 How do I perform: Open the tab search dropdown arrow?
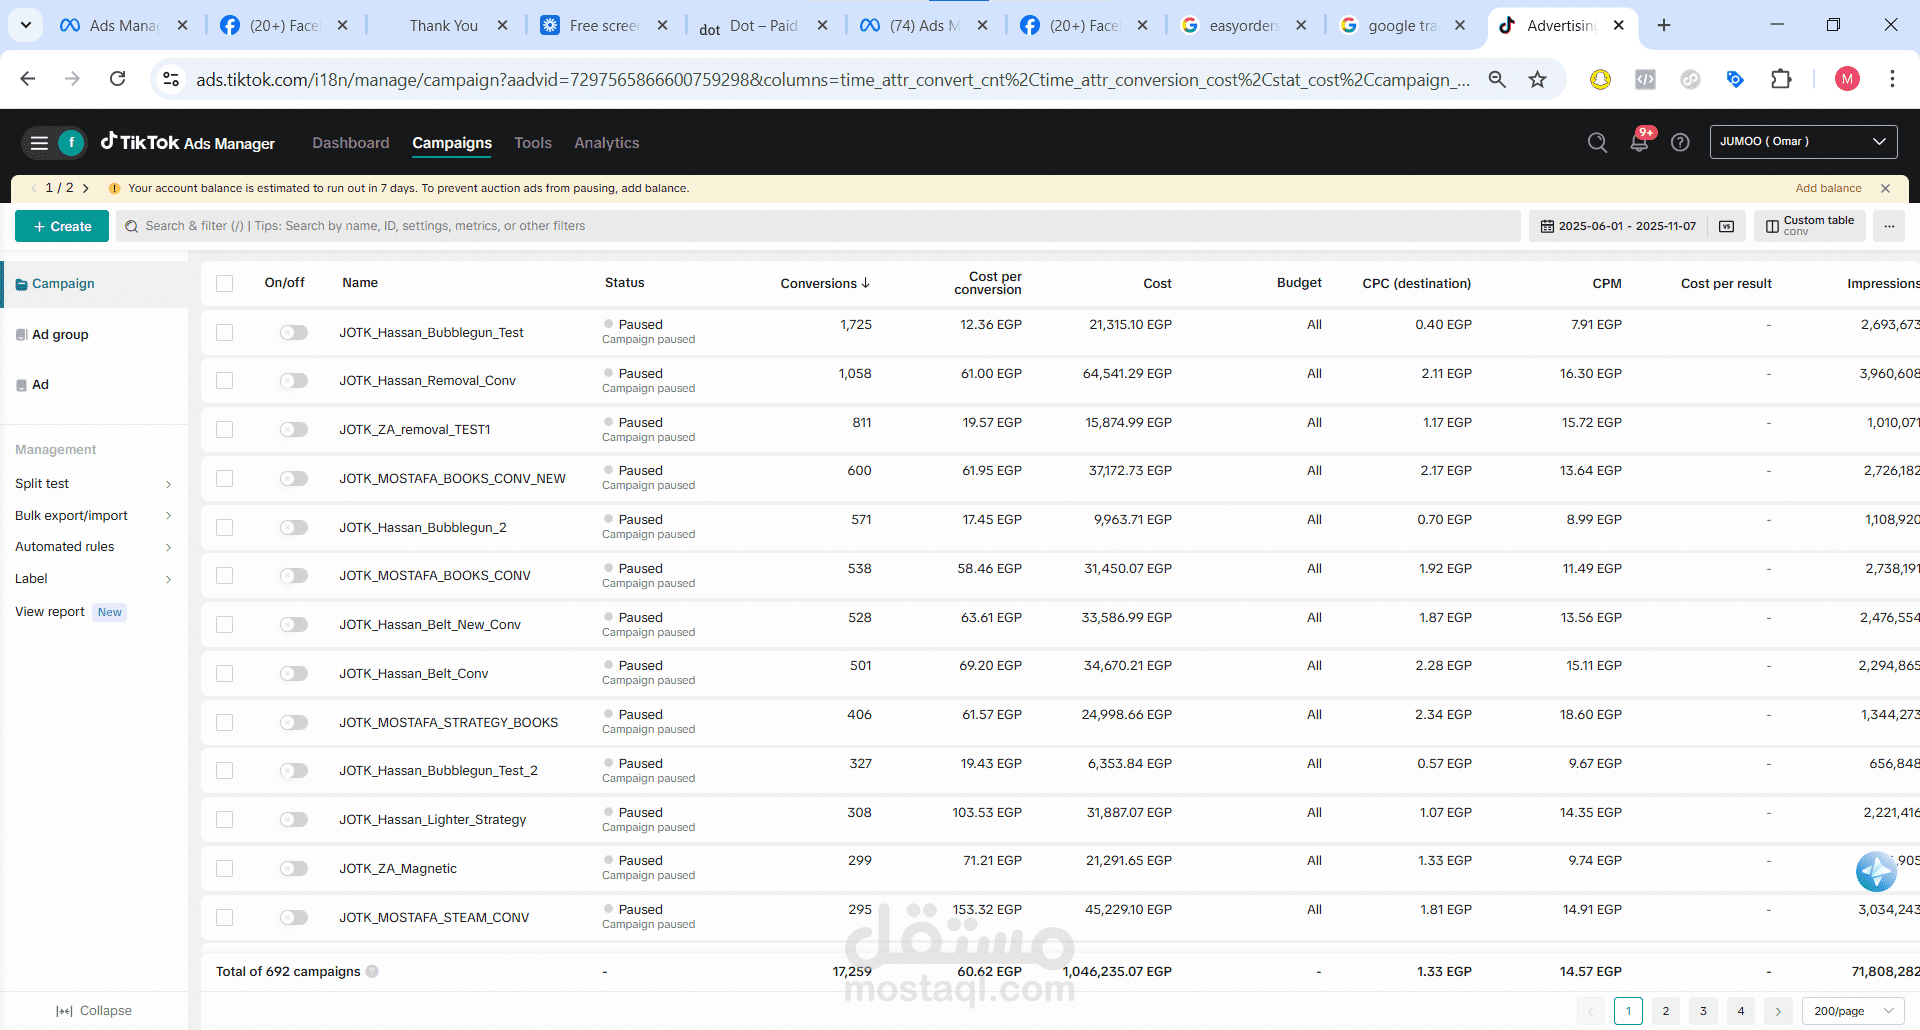pos(26,25)
